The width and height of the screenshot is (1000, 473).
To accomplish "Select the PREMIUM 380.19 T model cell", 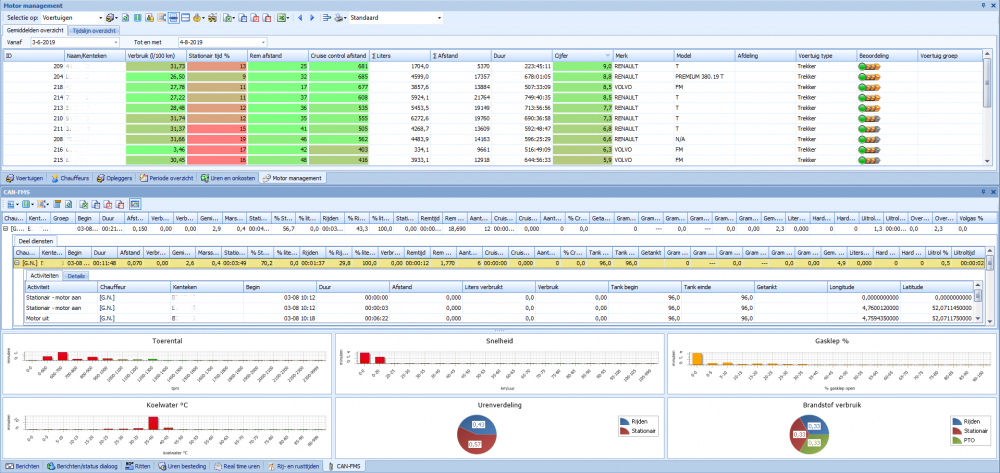I will [703, 76].
